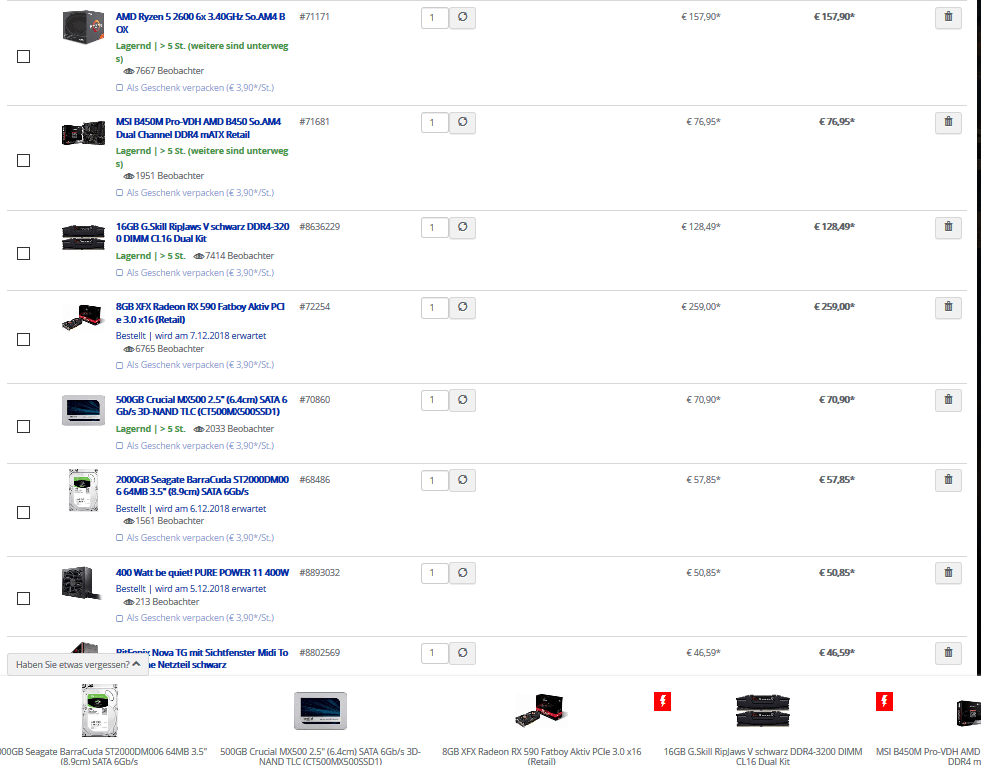
Task: Click item number #71171
Action: [314, 17]
